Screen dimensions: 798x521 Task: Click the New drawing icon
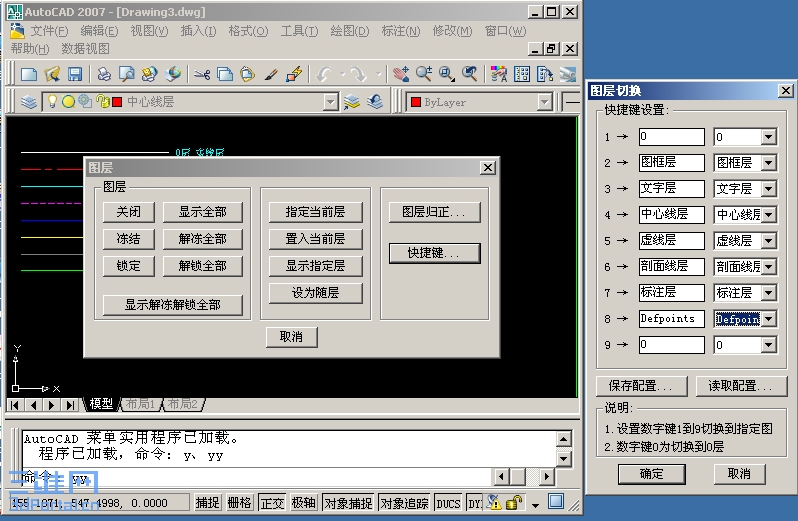point(28,75)
